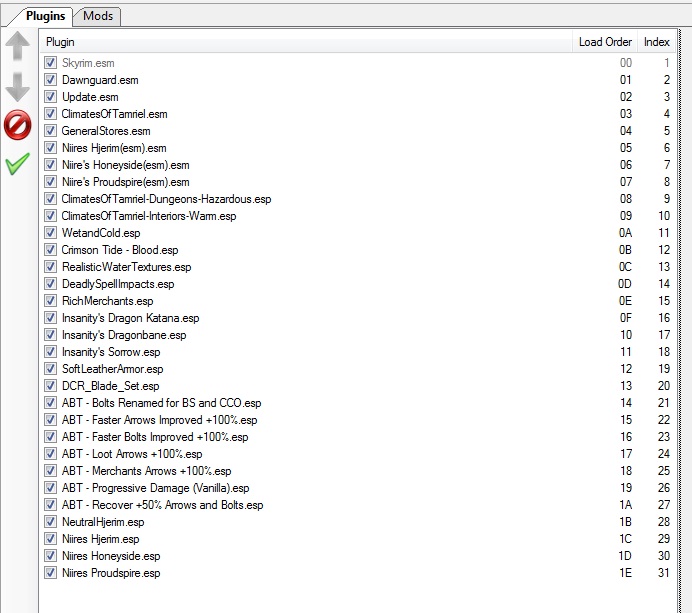Click the green checkmark enable all icon
This screenshot has width=692, height=613.
coord(18,164)
